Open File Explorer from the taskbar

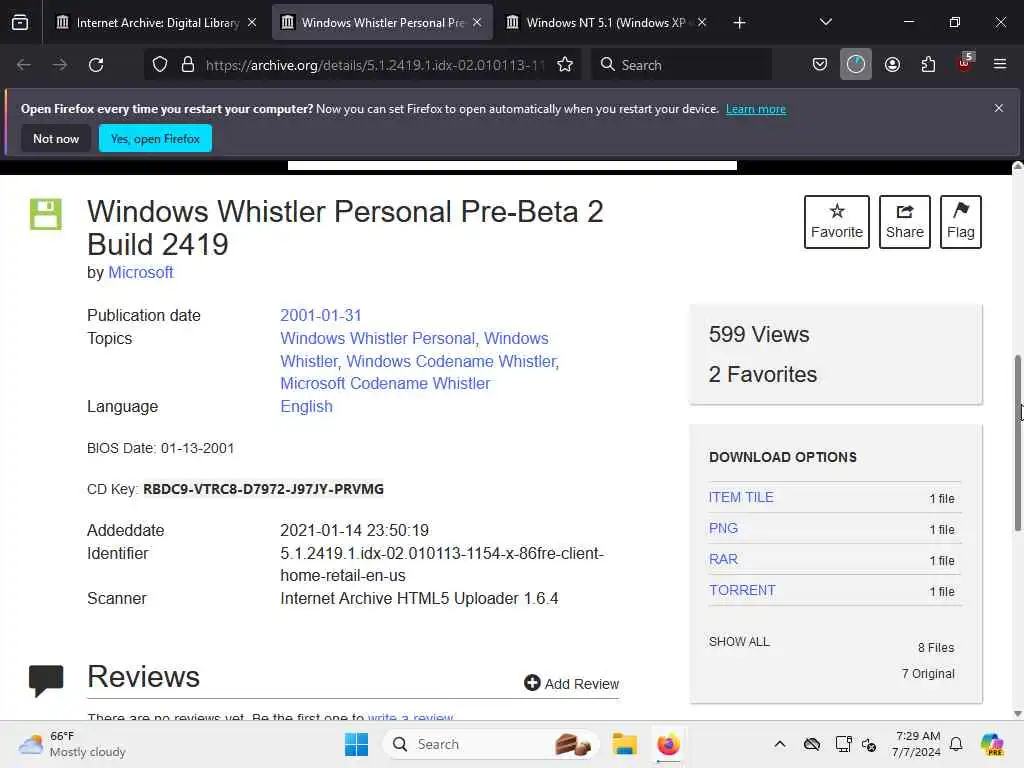(624, 744)
